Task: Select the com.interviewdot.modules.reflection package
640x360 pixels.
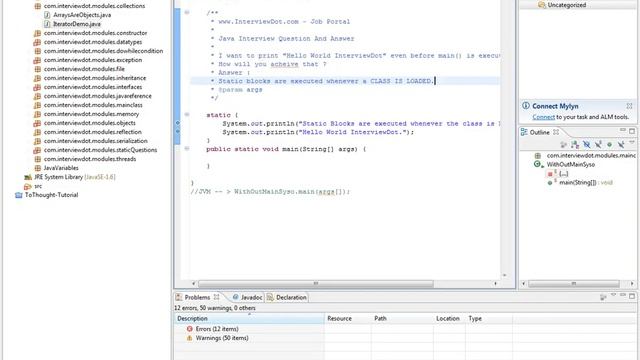Action: (x=93, y=132)
